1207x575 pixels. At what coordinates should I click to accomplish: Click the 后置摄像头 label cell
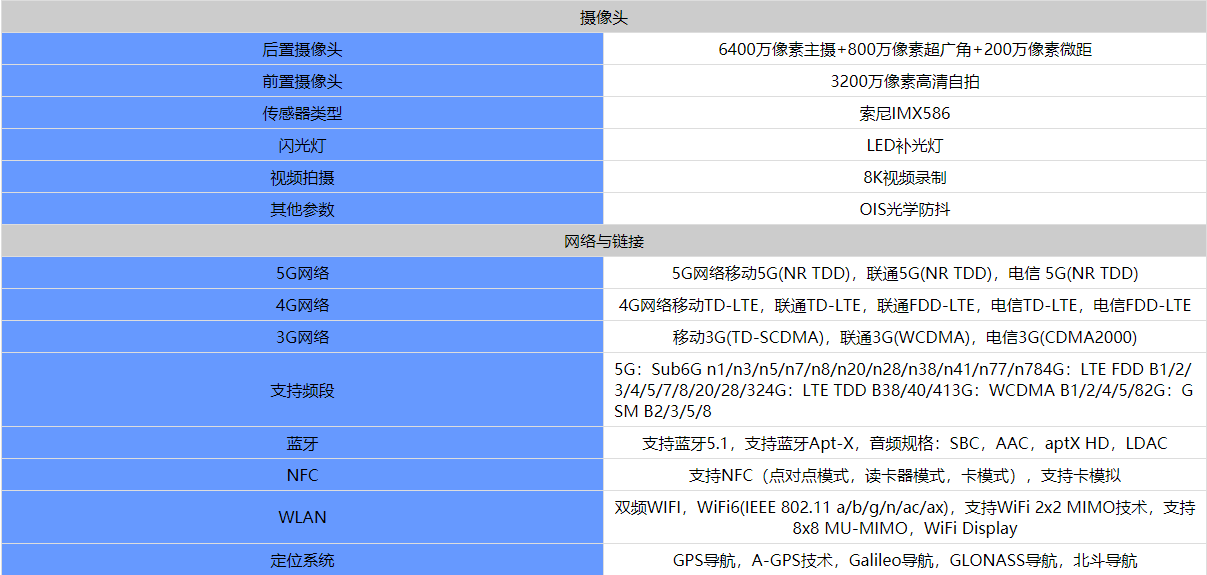coord(302,49)
